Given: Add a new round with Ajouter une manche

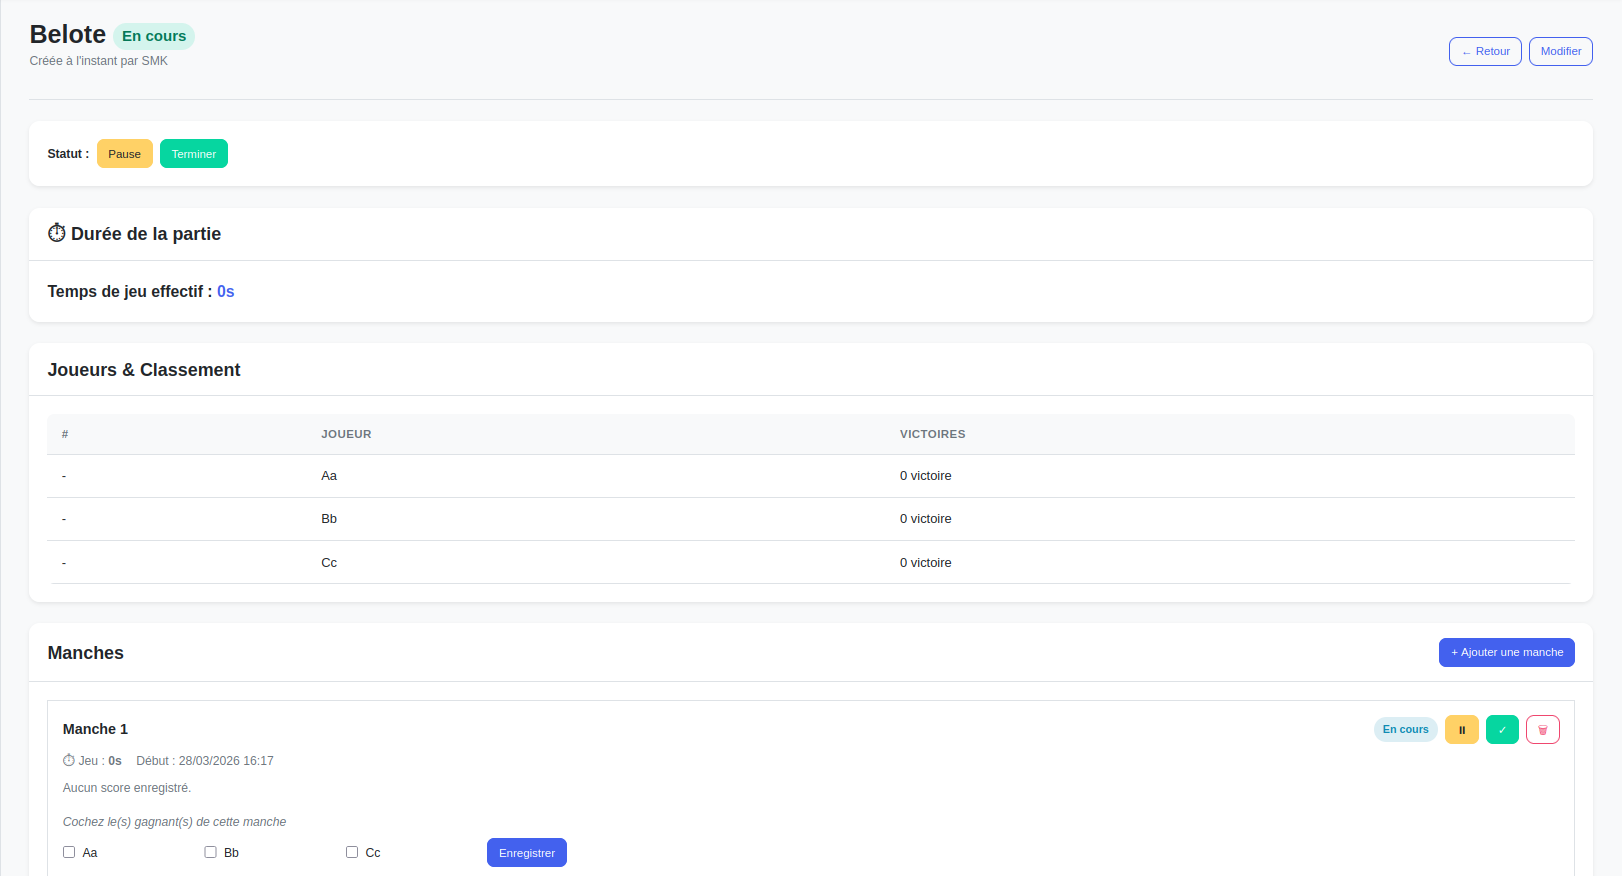Looking at the screenshot, I should [1507, 652].
